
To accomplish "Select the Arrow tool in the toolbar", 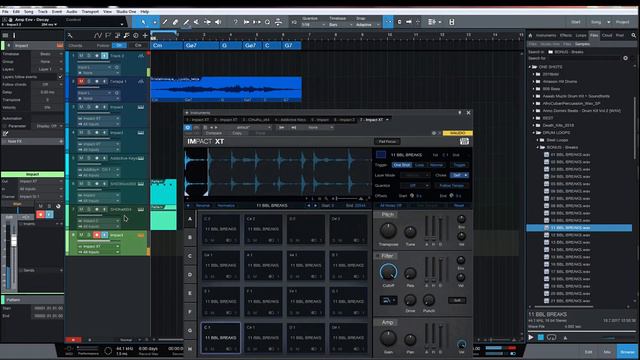I will [143, 22].
